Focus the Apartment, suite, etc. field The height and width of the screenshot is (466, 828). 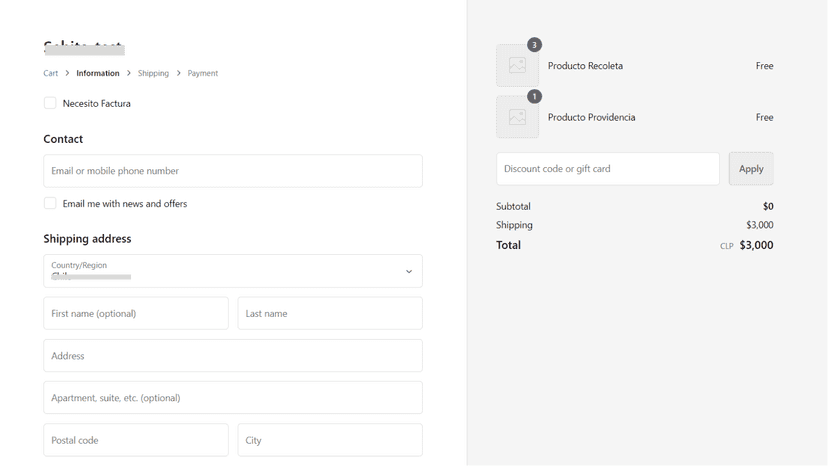pyautogui.click(x=233, y=398)
